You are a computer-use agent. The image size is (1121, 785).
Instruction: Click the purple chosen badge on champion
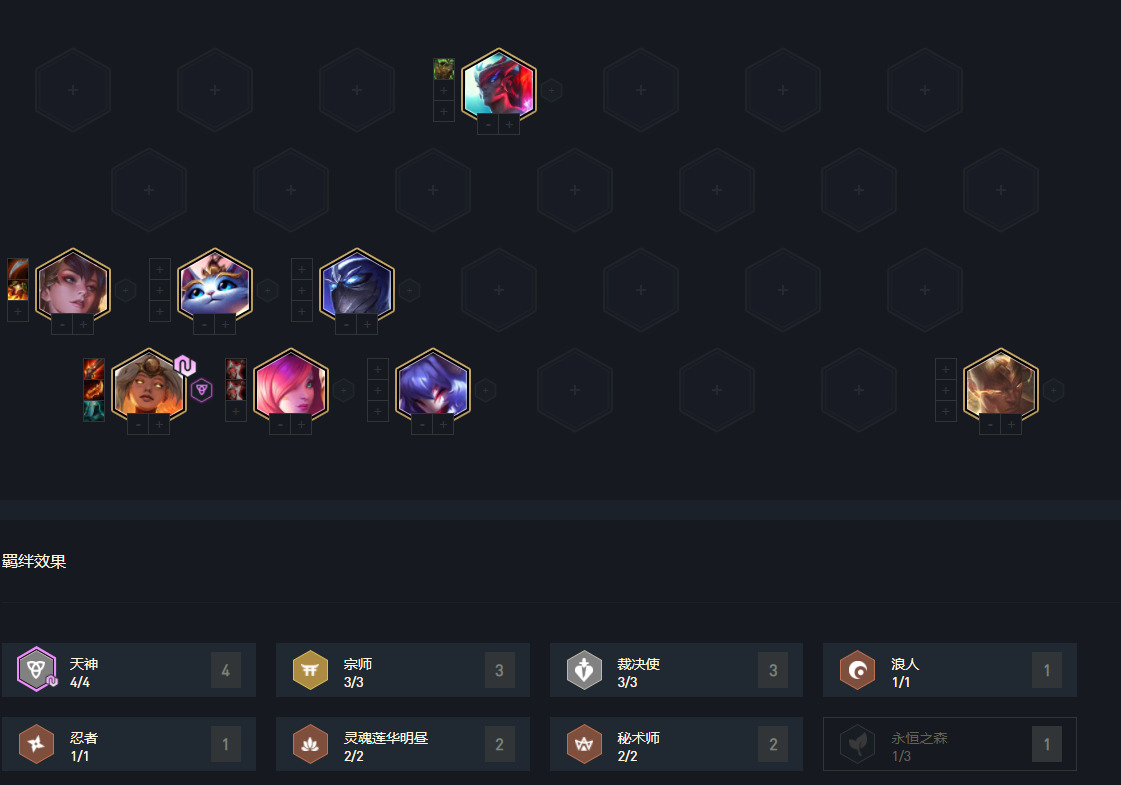185,366
